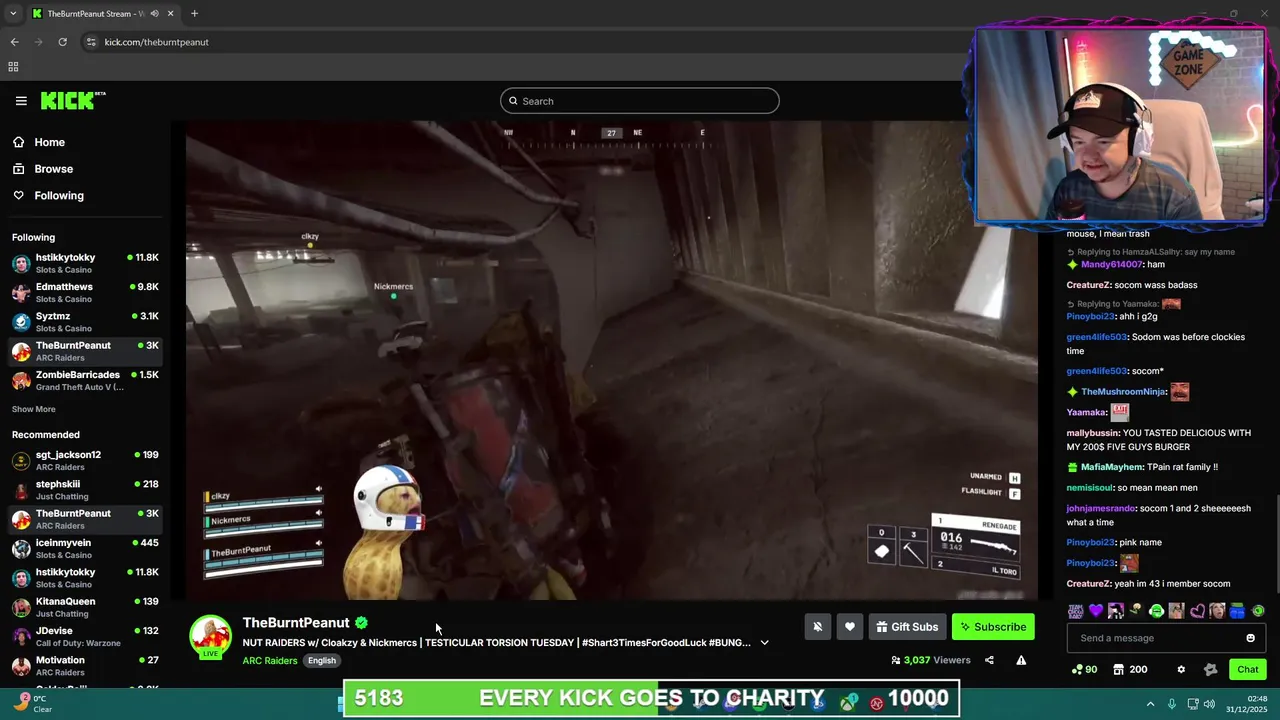Click the Kick search field

[640, 101]
